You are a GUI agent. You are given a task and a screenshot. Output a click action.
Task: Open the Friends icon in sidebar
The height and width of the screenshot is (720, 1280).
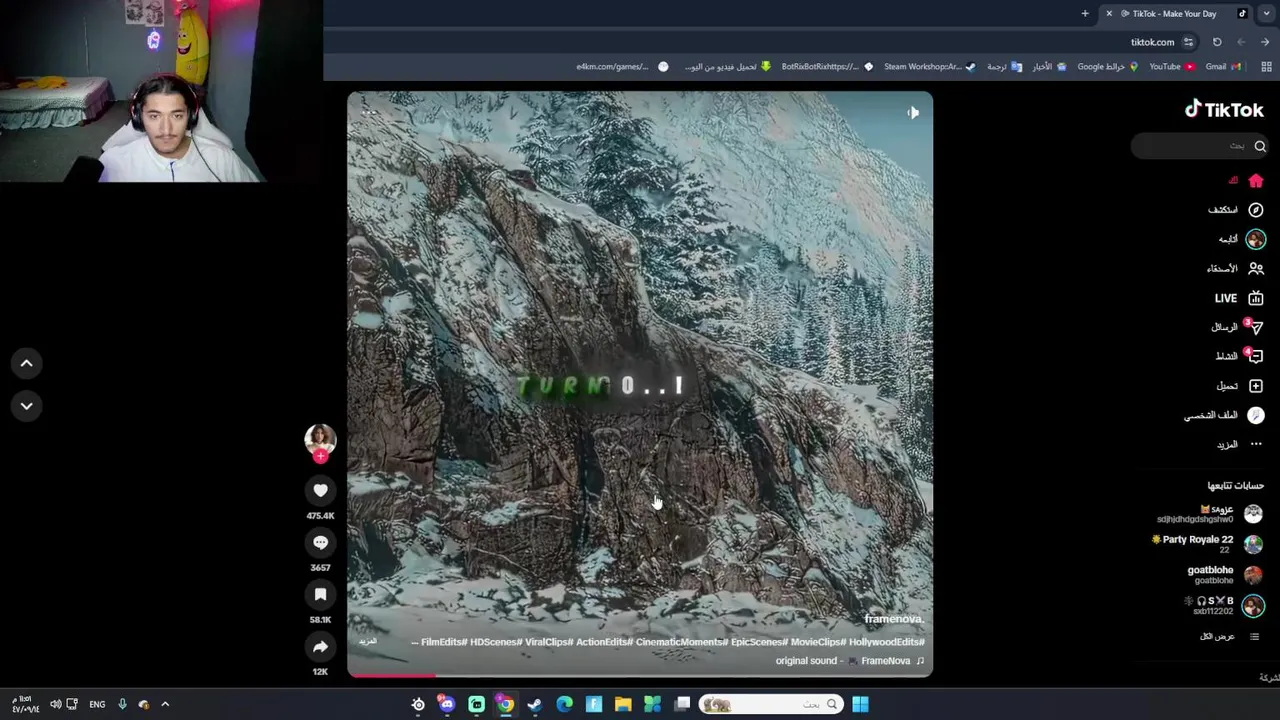1256,268
